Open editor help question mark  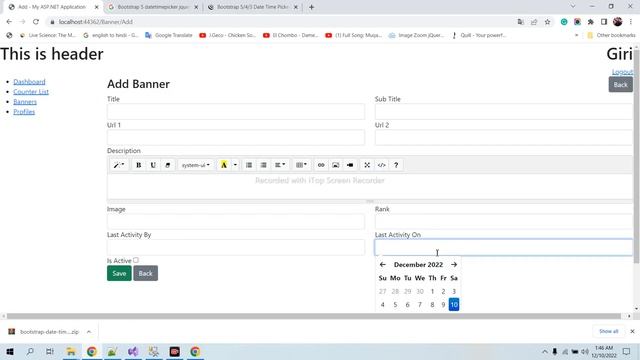[396, 165]
